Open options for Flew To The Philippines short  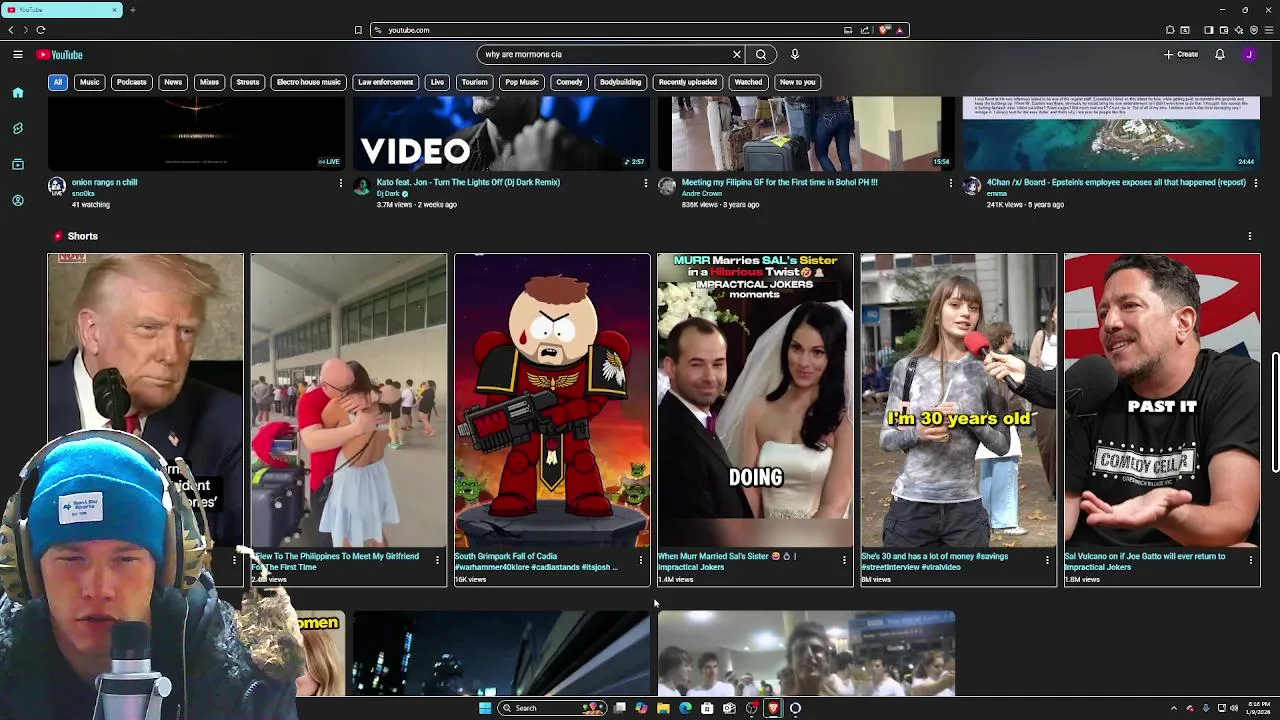(437, 560)
